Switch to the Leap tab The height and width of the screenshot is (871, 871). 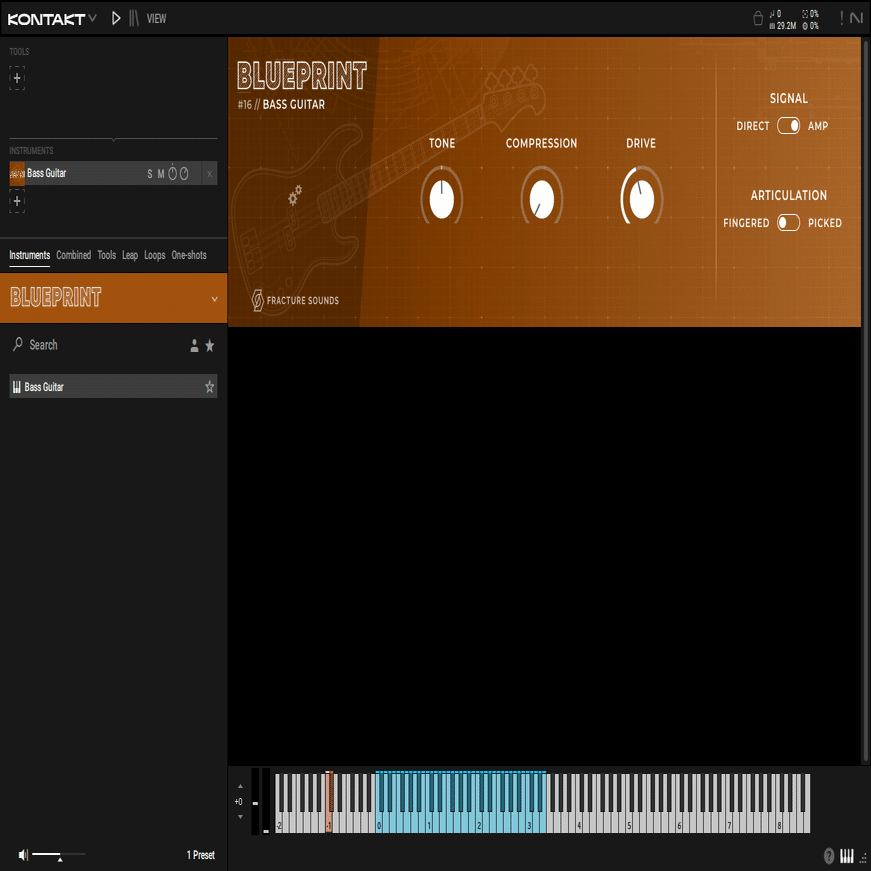[x=130, y=255]
